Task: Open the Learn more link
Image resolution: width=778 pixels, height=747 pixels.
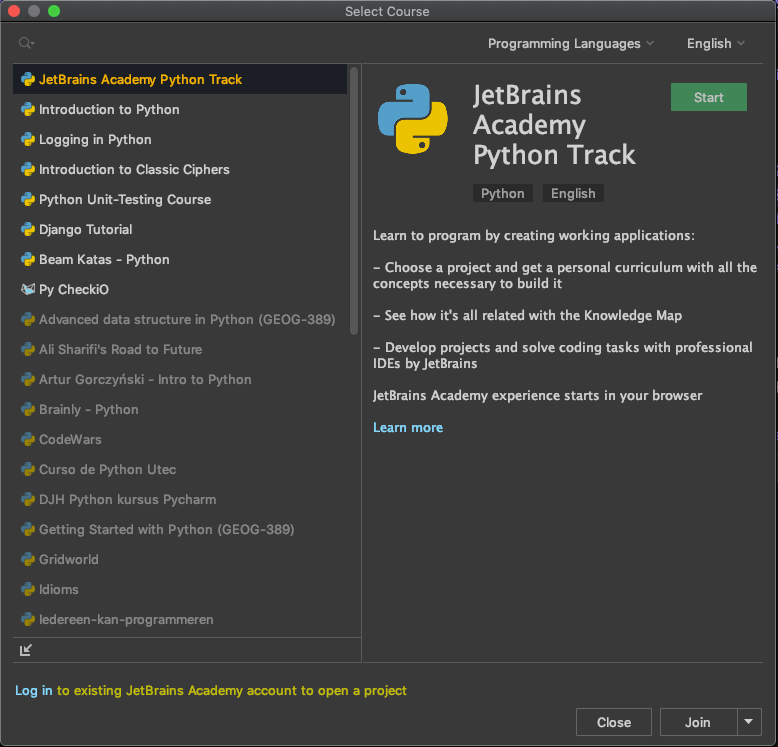Action: [408, 428]
